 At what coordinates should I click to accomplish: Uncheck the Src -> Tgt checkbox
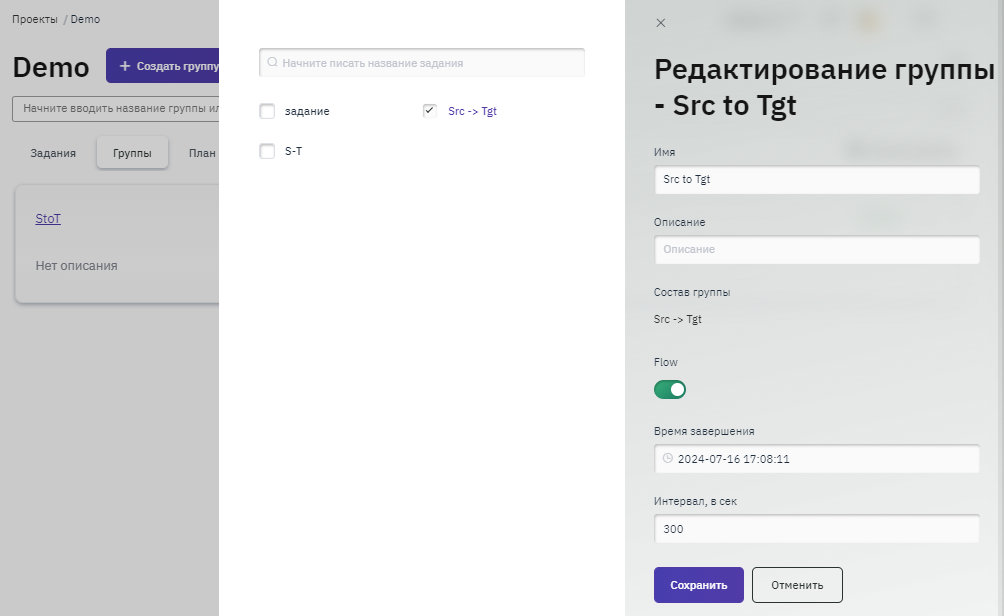pos(430,111)
